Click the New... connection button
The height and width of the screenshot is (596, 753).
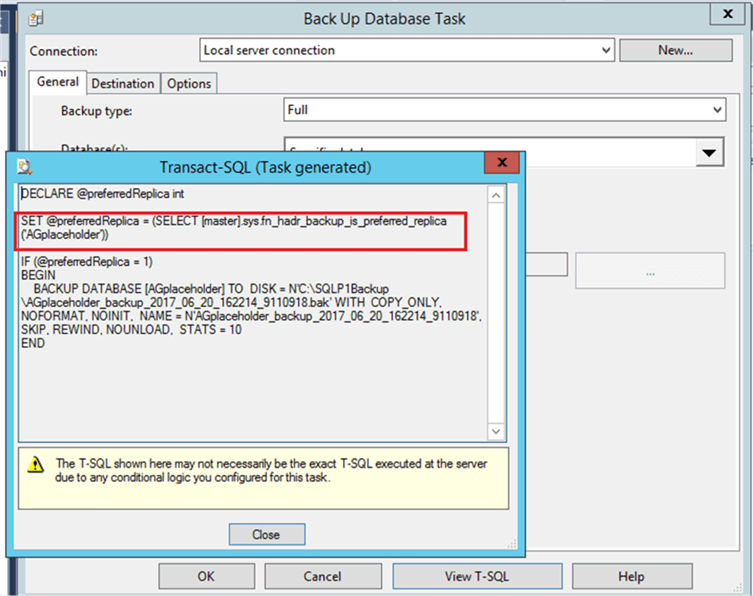point(676,50)
